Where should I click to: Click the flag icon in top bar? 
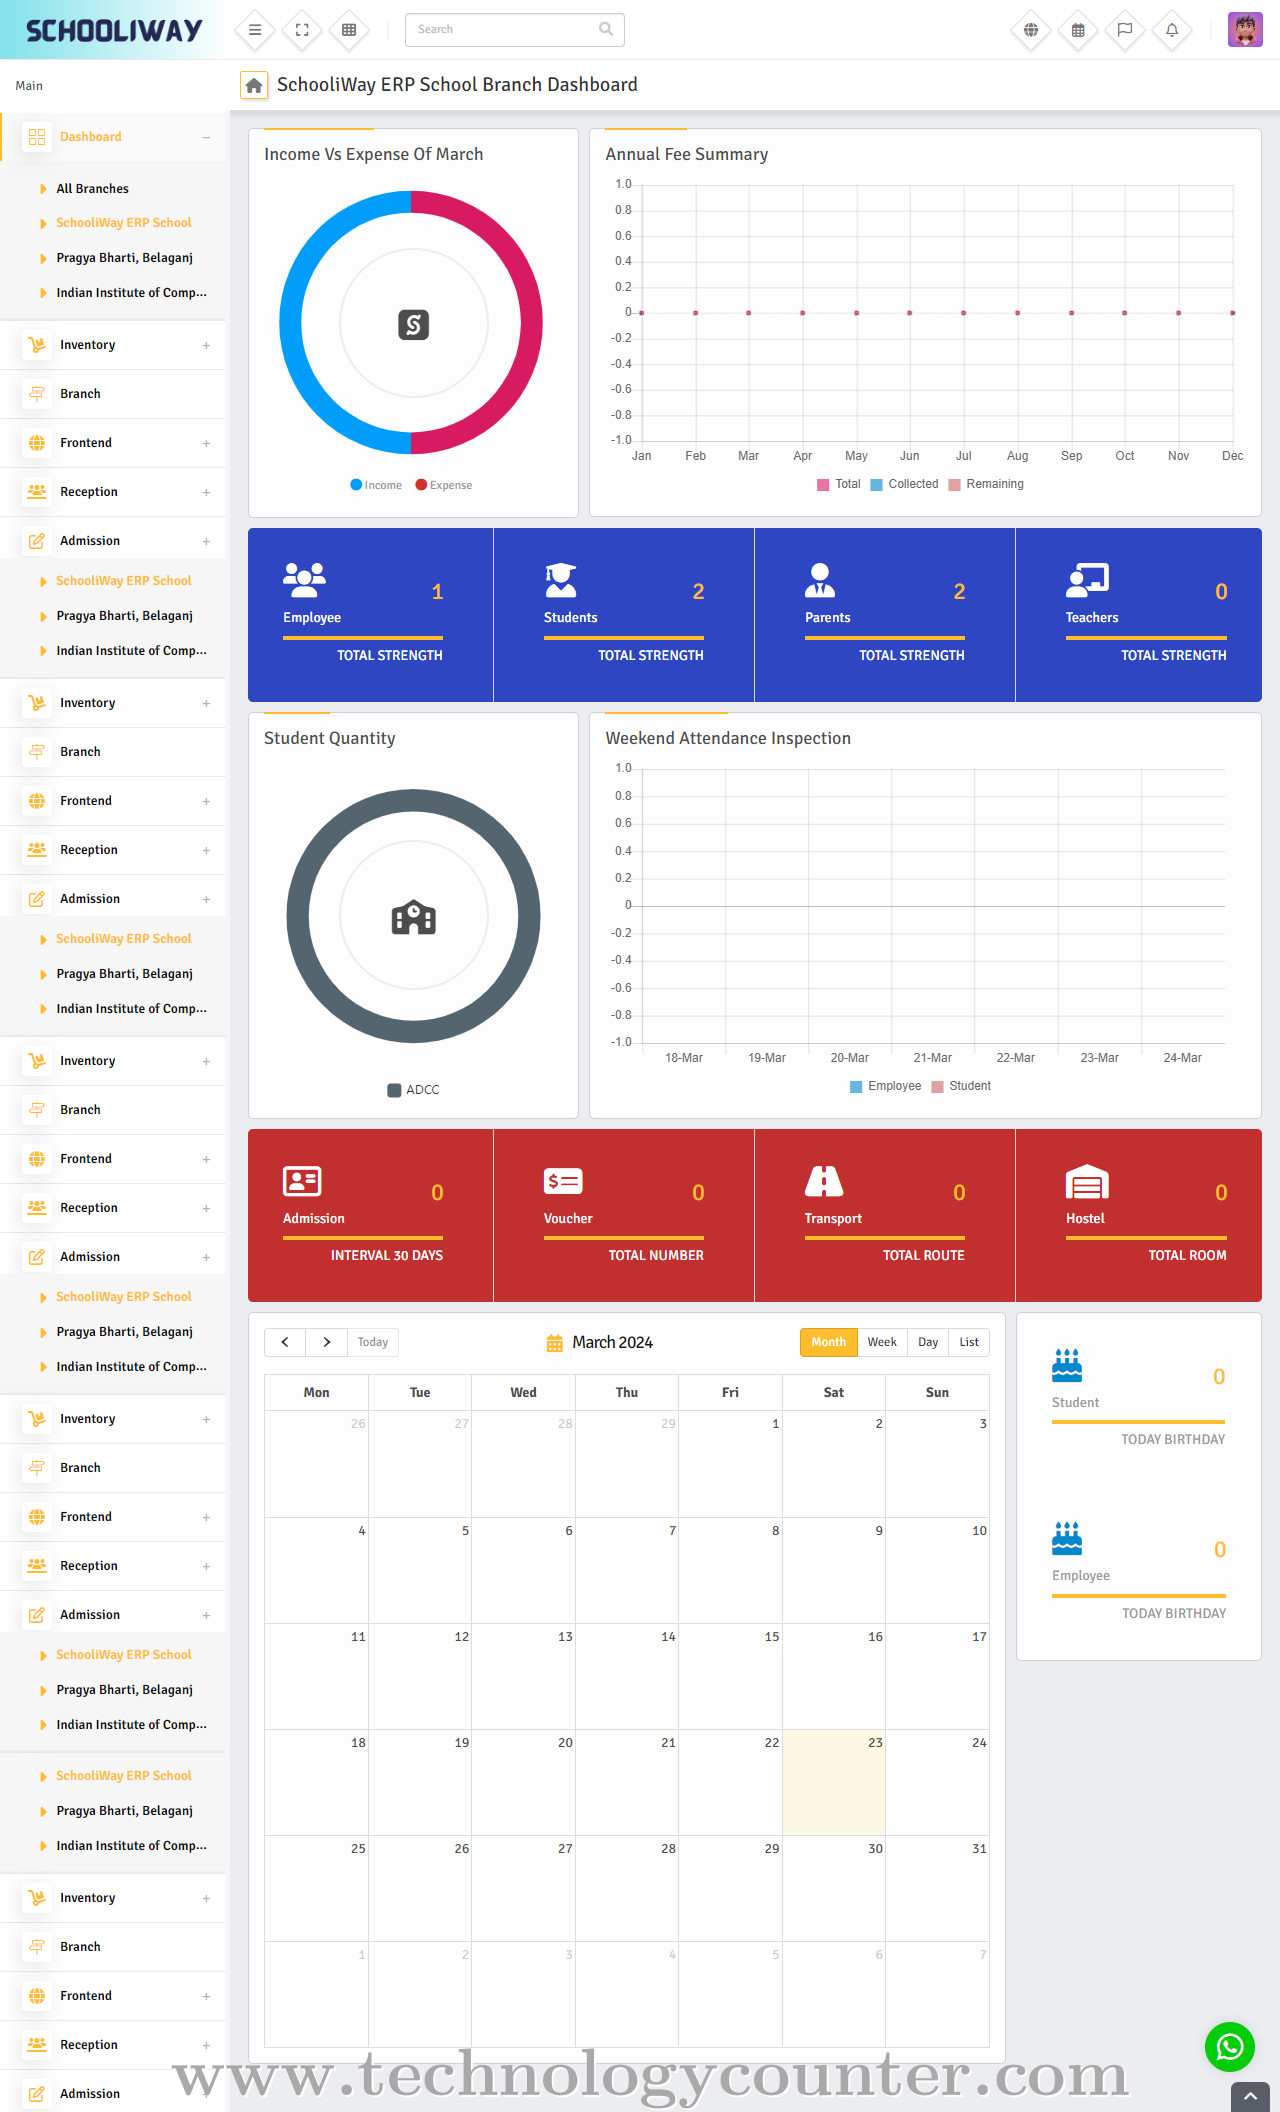1125,30
